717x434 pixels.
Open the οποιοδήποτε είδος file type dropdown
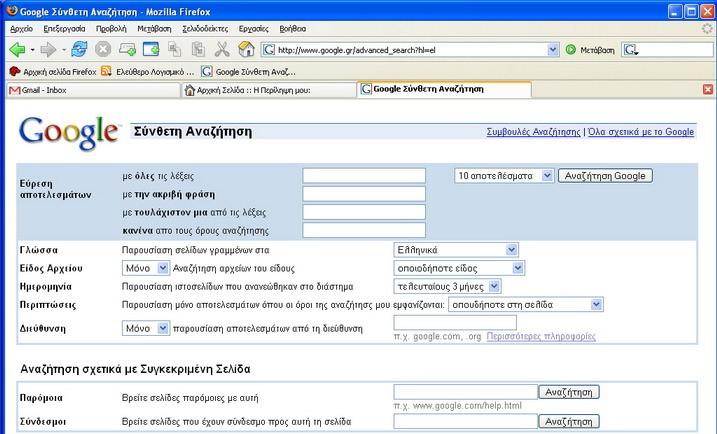click(x=459, y=268)
